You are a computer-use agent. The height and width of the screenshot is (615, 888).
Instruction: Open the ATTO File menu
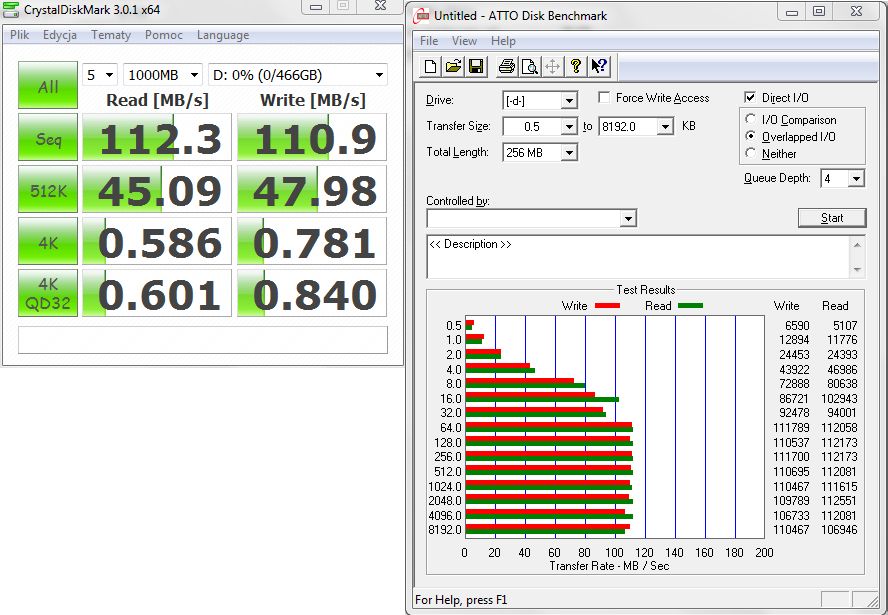coord(429,41)
